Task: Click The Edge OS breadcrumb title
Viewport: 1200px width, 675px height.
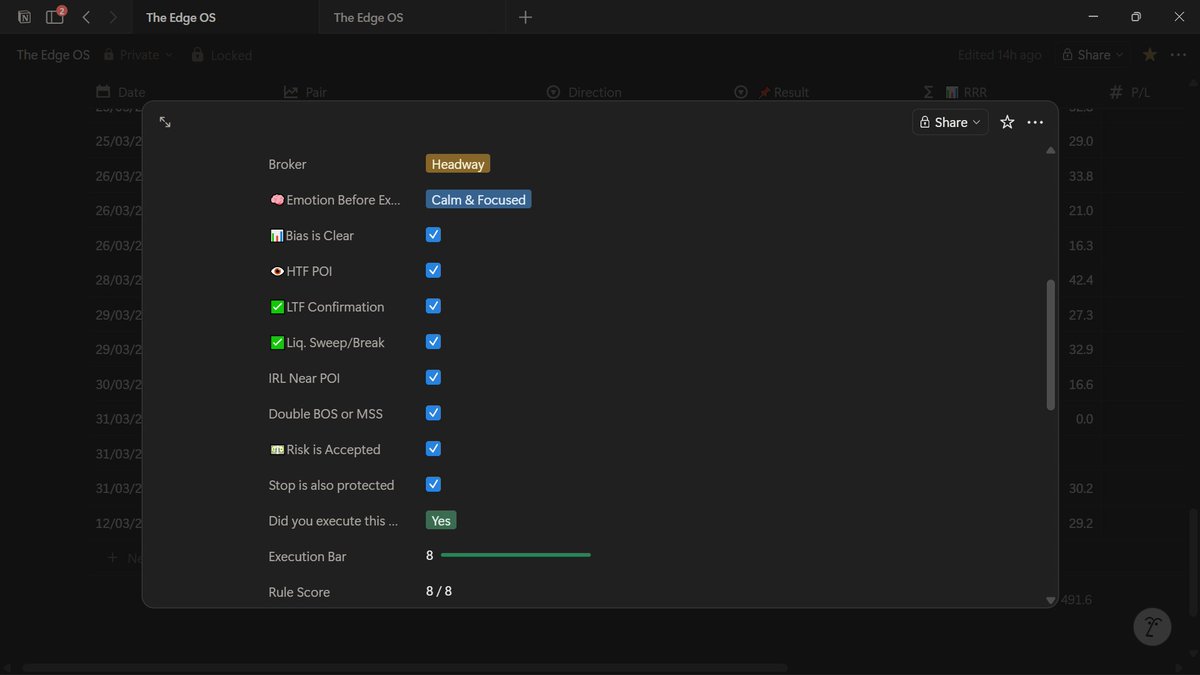Action: click(x=53, y=55)
